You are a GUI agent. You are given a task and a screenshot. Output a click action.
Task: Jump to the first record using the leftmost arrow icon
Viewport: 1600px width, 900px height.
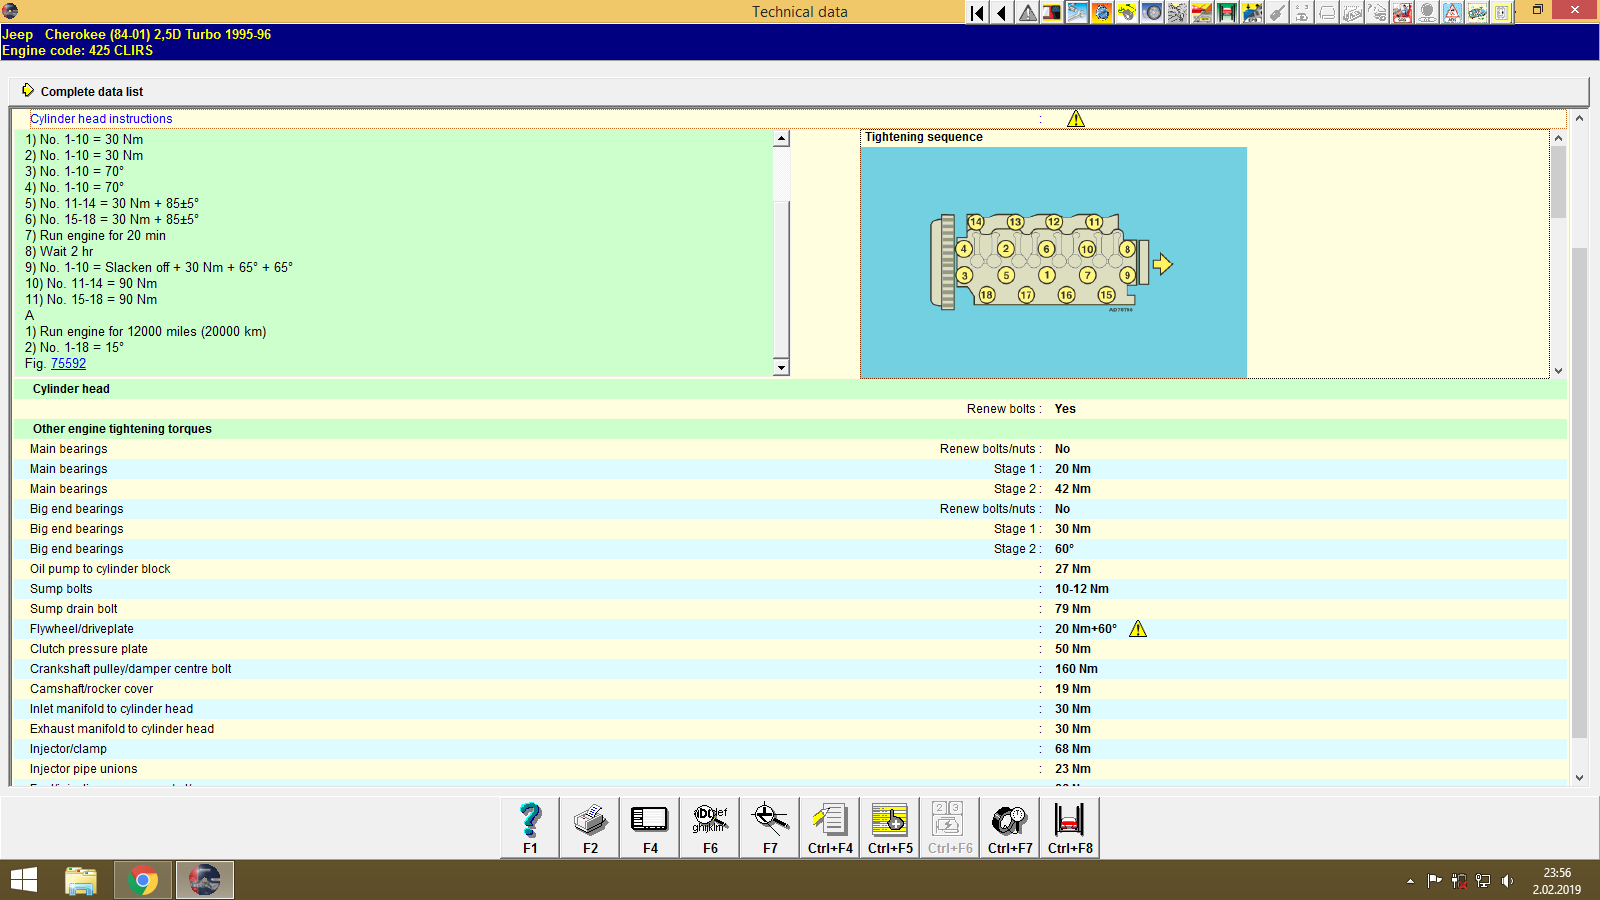(976, 12)
